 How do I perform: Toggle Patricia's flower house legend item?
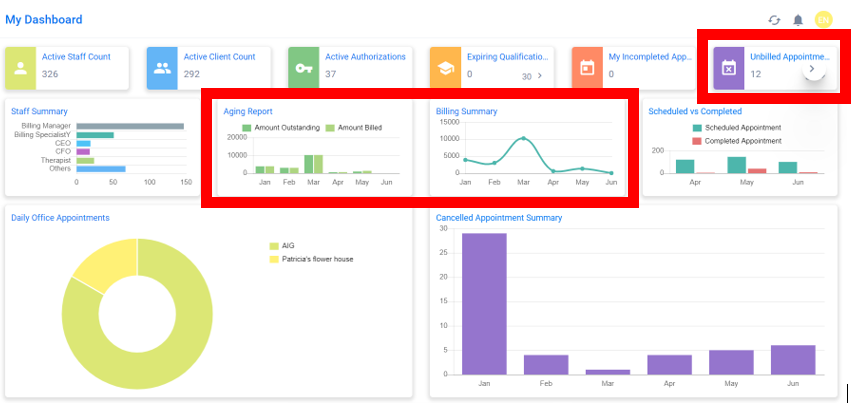(x=311, y=260)
